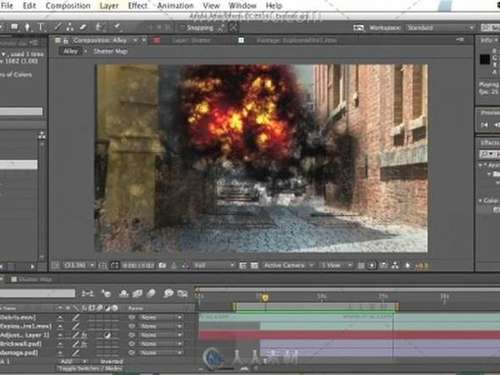The height and width of the screenshot is (375, 500).
Task: Open the mask mode Add dropdown
Action: click(x=73, y=361)
